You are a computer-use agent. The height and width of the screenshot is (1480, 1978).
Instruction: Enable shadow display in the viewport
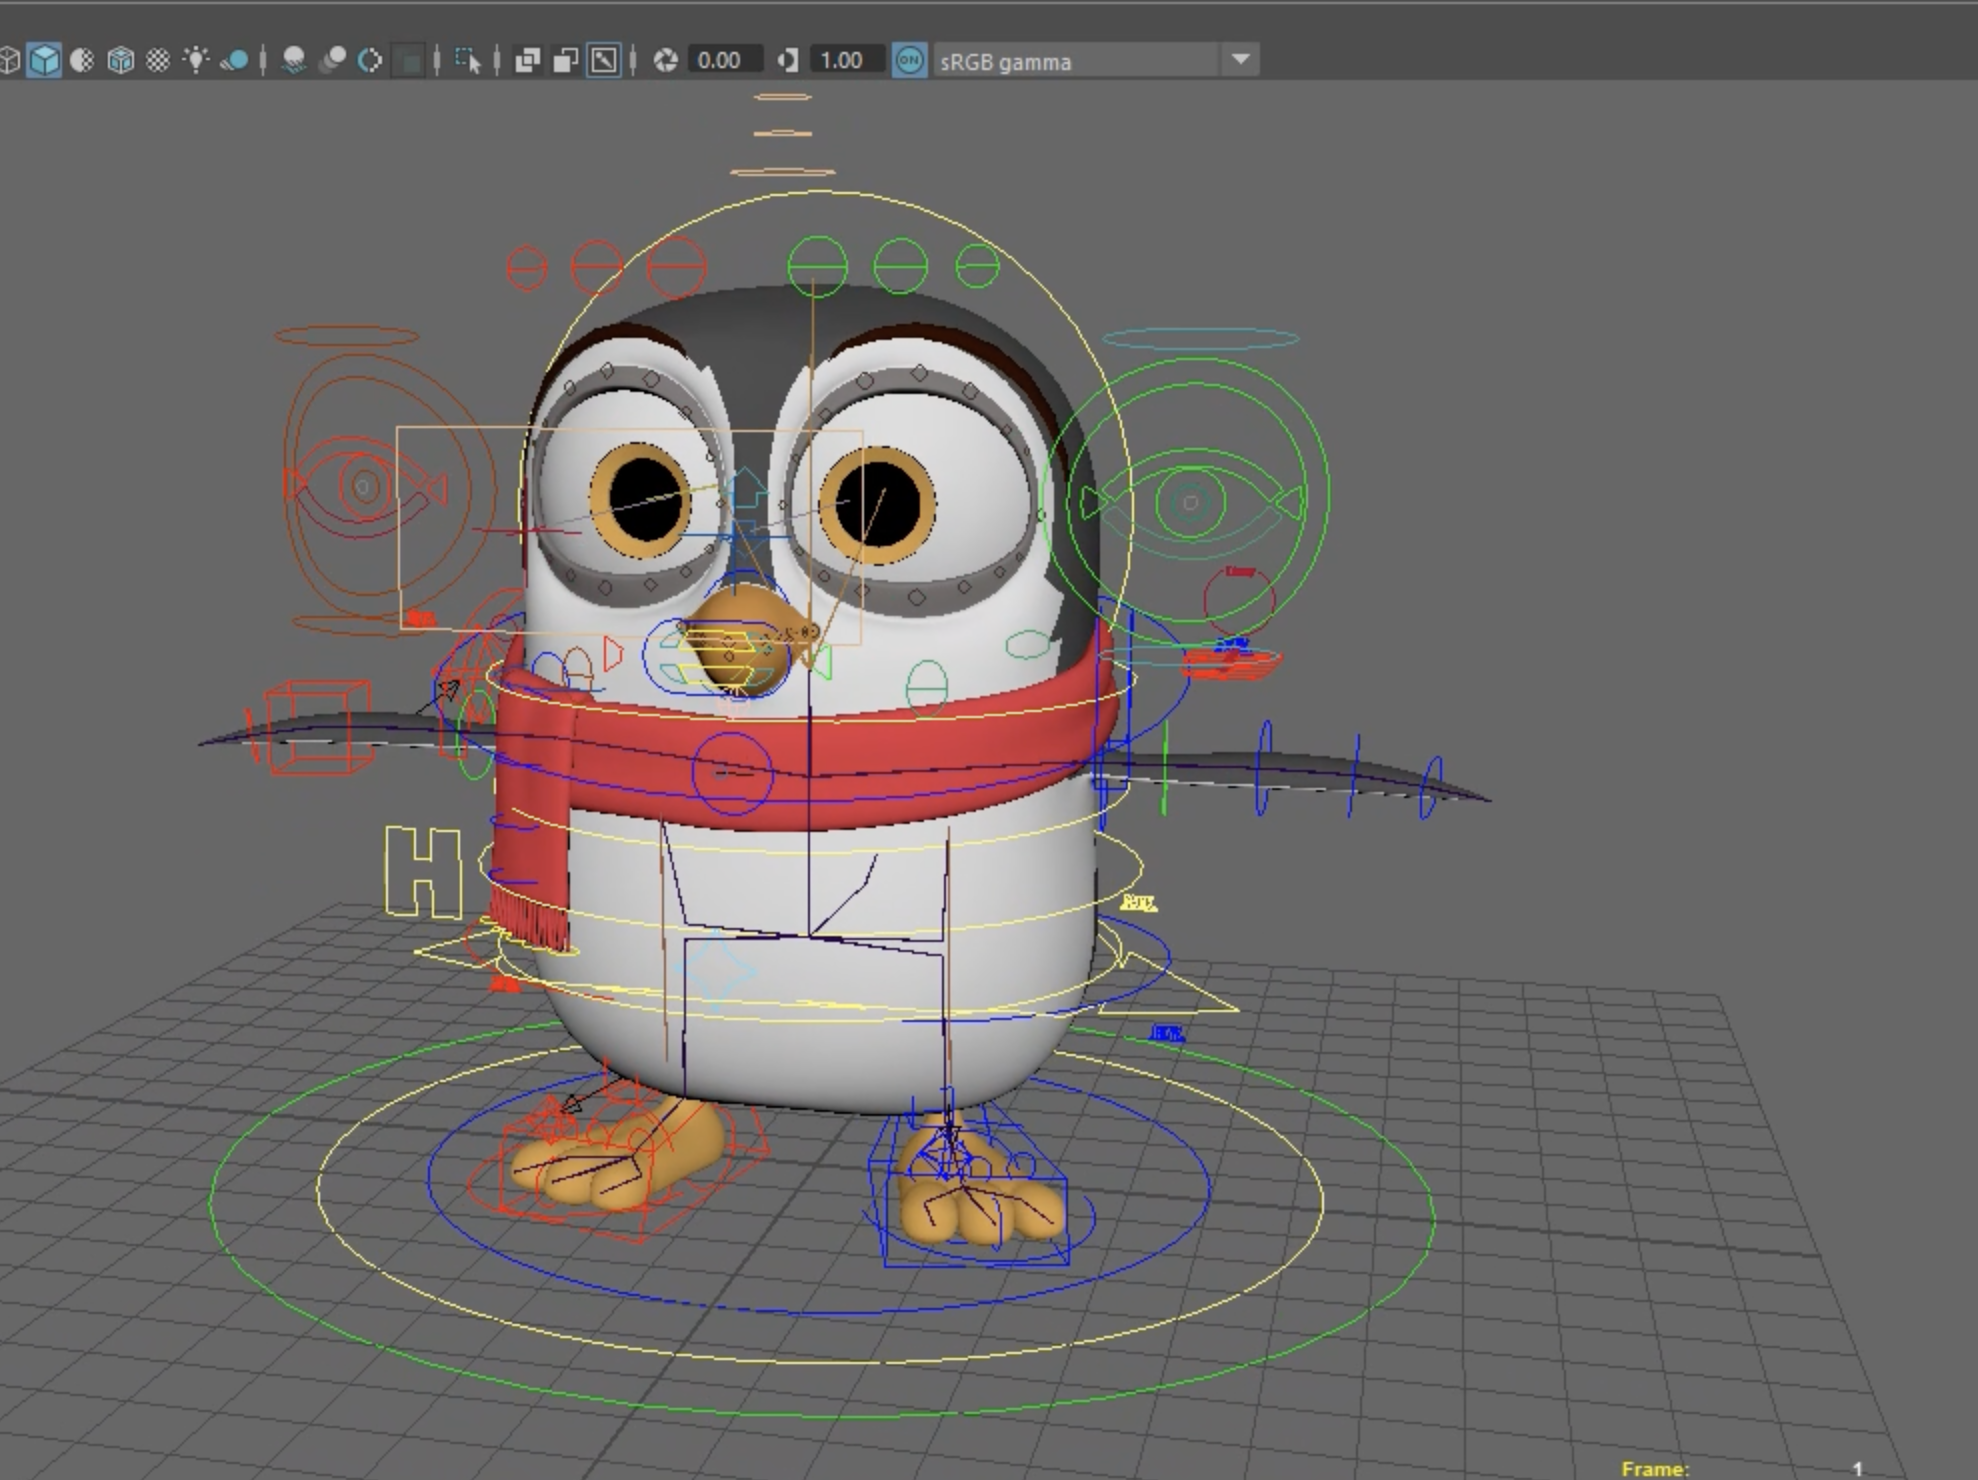[295, 60]
